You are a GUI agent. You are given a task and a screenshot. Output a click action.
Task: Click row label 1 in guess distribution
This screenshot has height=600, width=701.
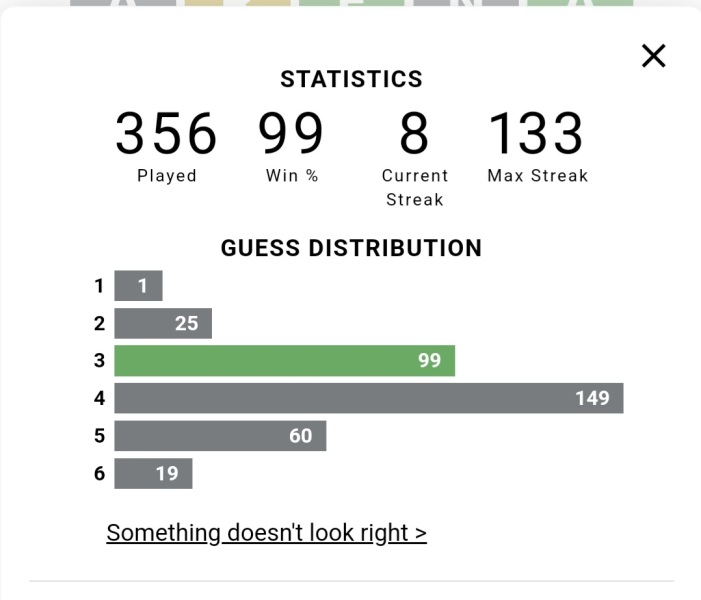click(x=99, y=286)
